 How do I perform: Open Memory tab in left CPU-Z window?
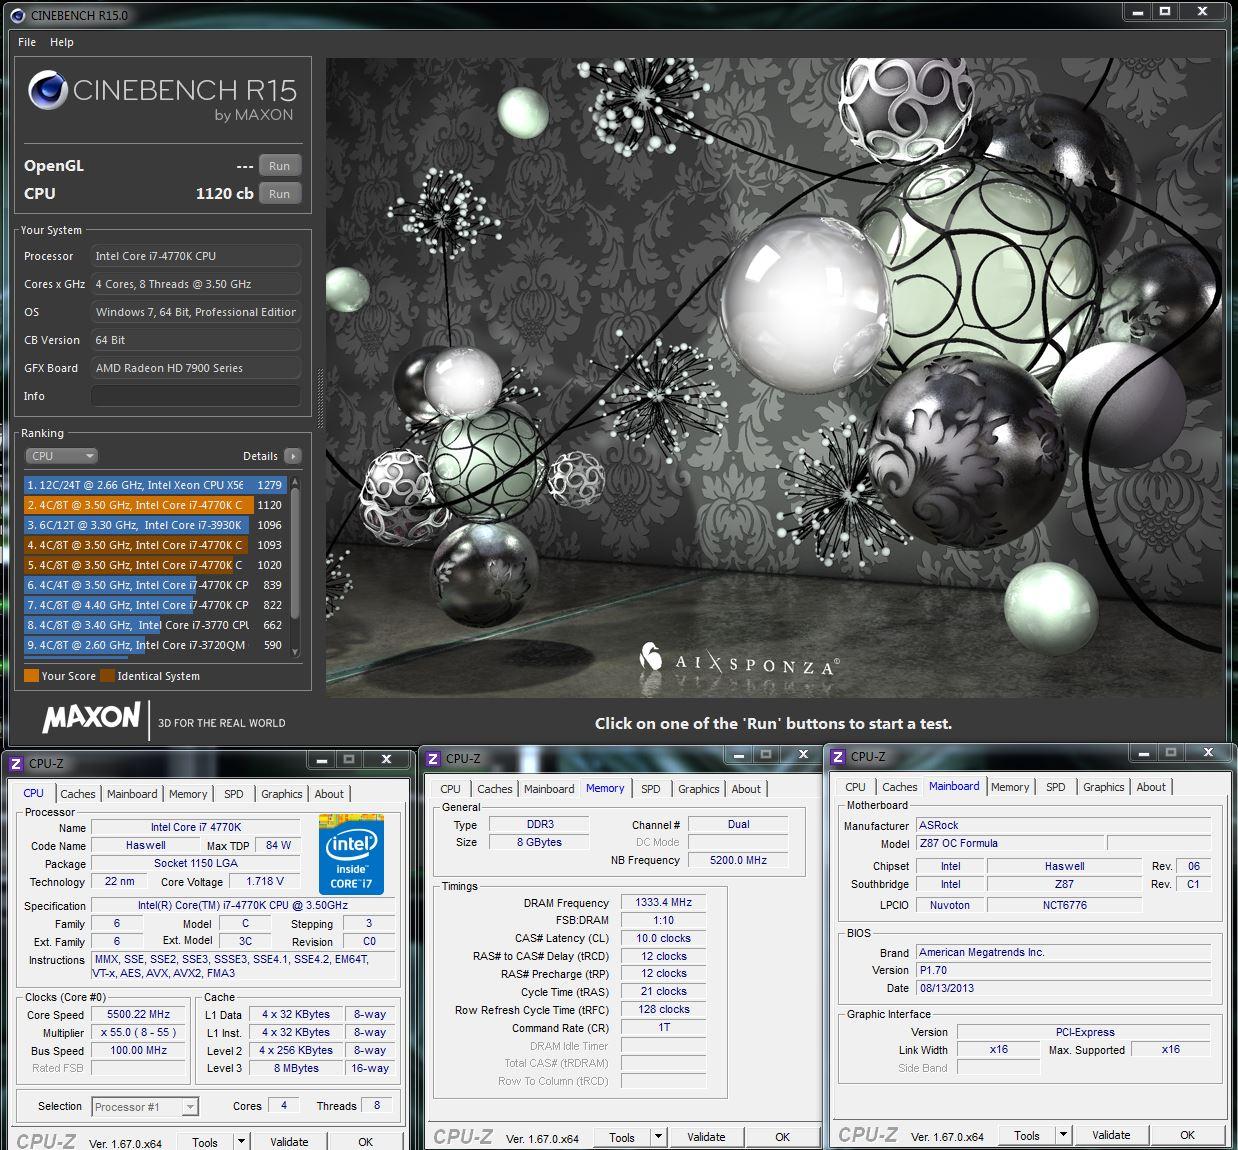pos(188,794)
